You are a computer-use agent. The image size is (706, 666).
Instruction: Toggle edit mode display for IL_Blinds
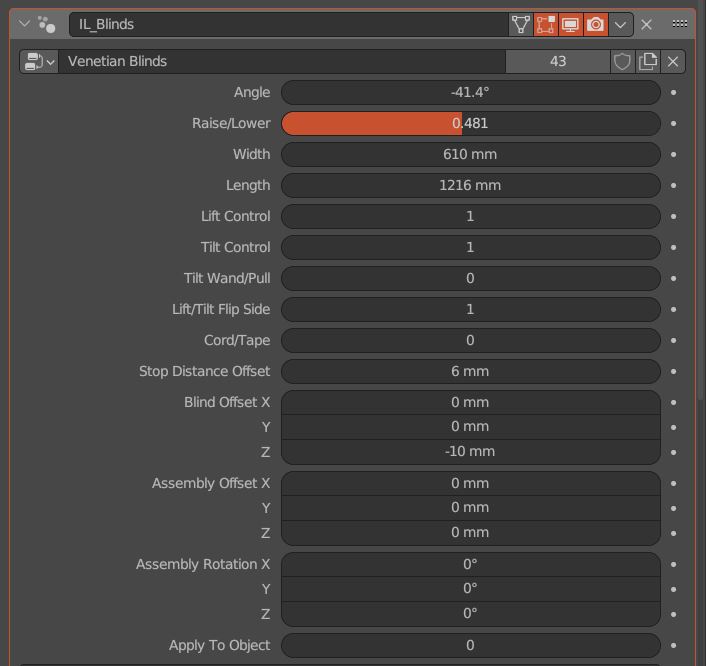pos(546,24)
